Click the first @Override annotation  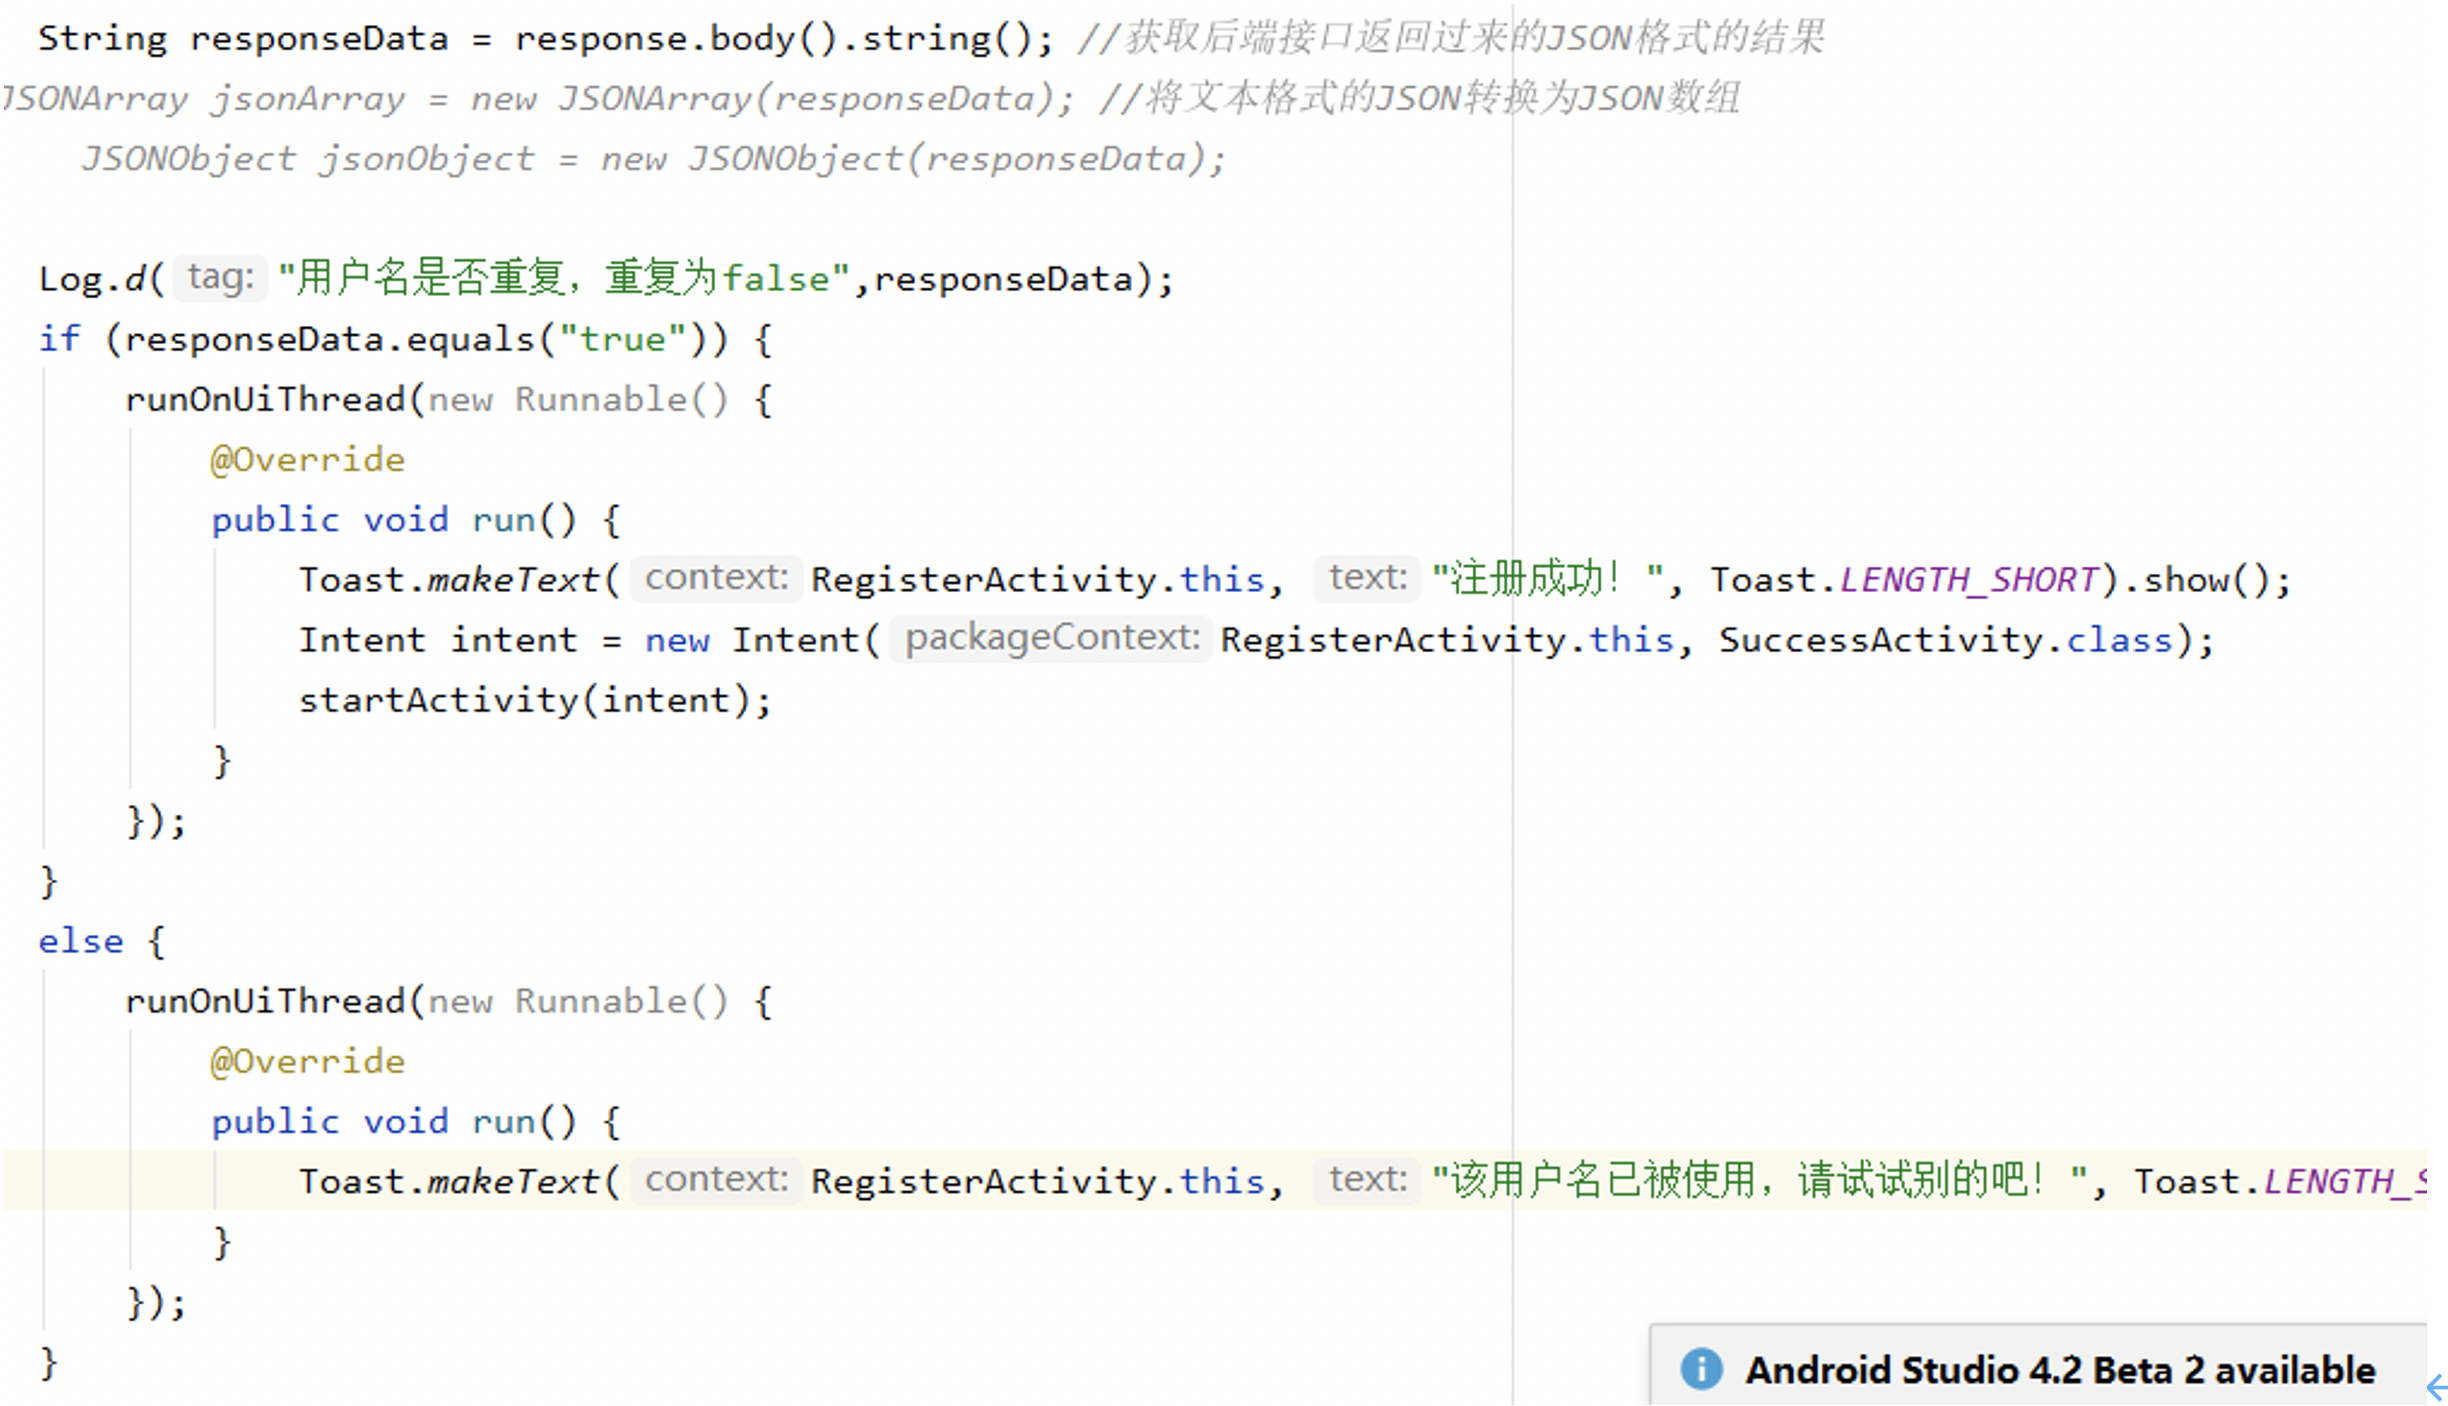(307, 459)
